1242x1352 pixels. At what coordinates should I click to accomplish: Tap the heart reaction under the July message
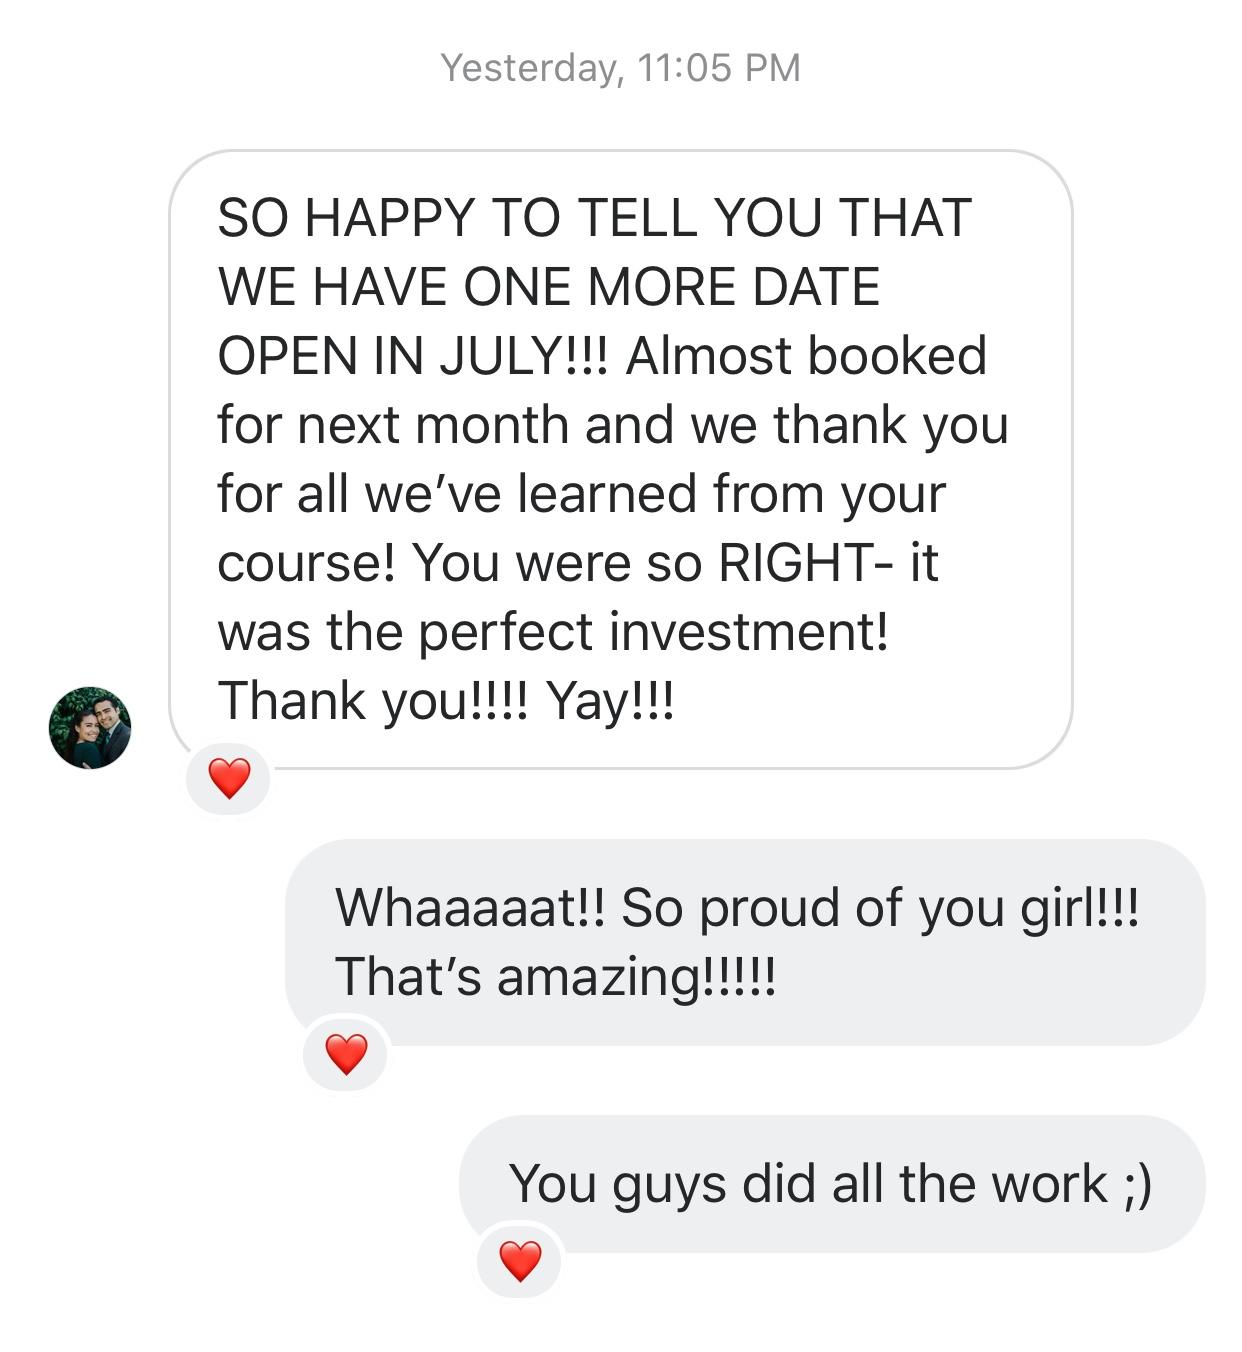pyautogui.click(x=228, y=778)
